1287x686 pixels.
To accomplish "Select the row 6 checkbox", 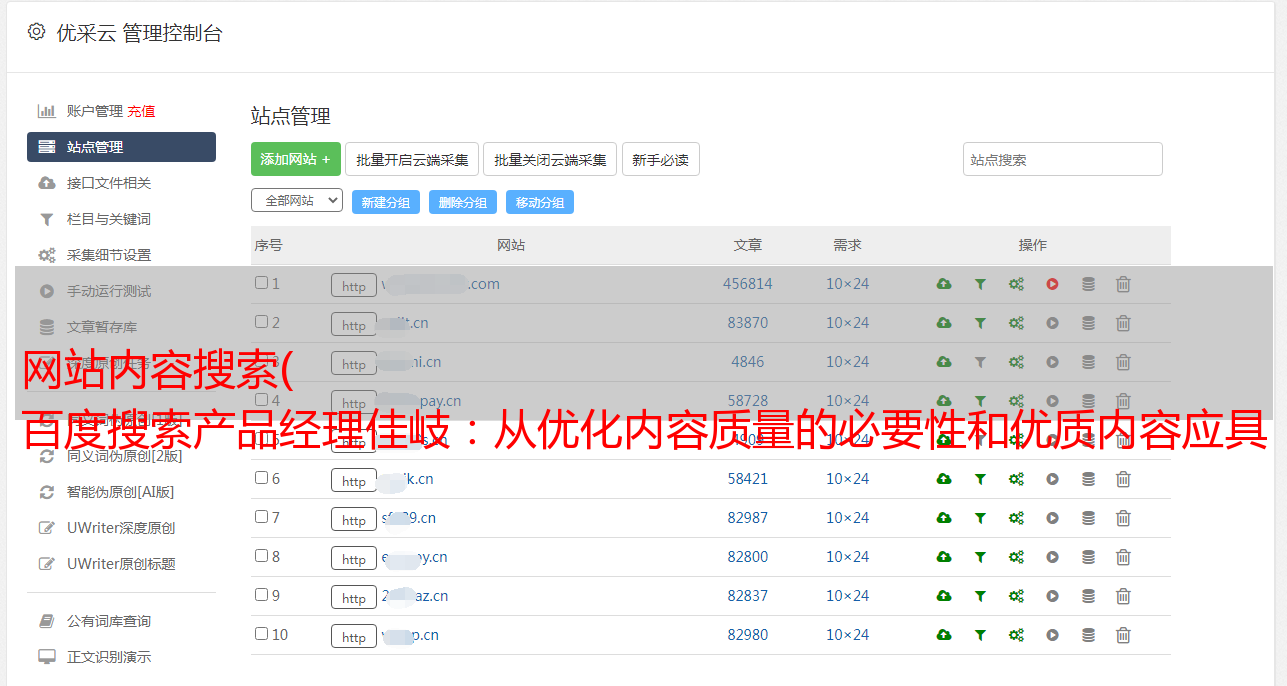I will pos(261,478).
